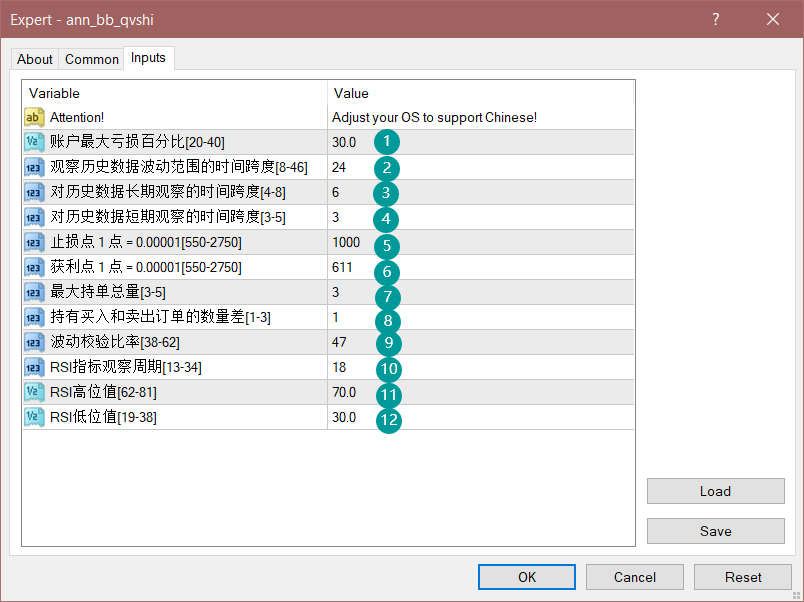
Task: Select value 18 for RSI指标观察周期
Action: tap(339, 368)
